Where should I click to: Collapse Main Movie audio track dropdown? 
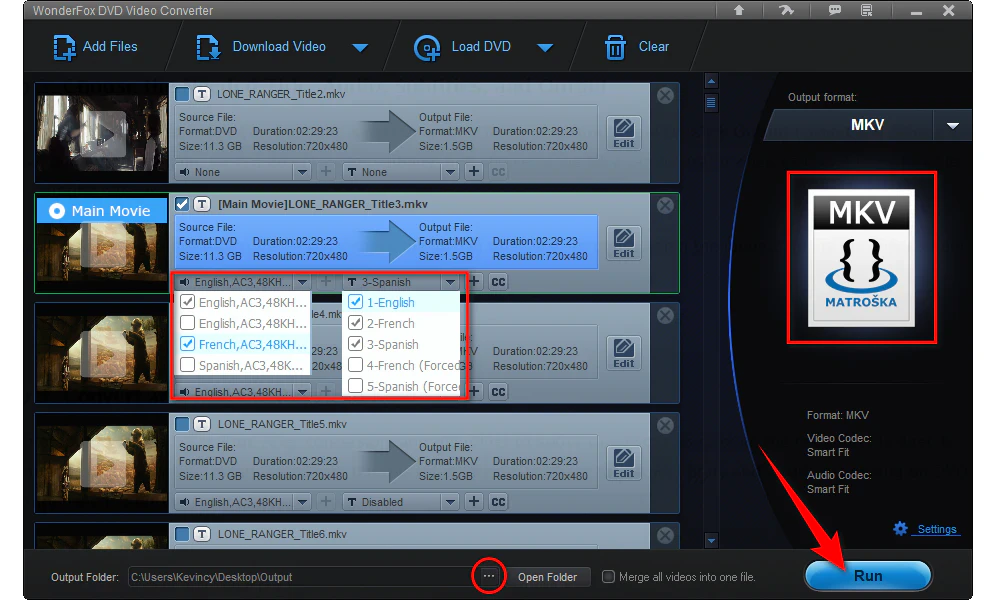[302, 282]
